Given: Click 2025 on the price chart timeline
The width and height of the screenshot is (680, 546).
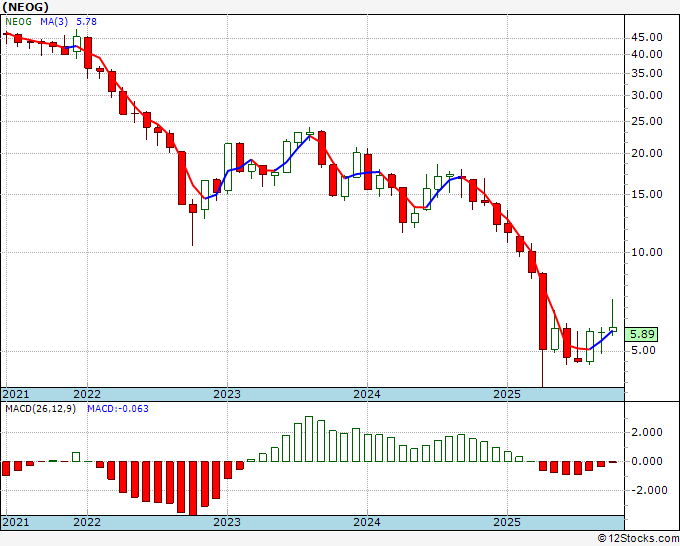Looking at the screenshot, I should tap(507, 394).
